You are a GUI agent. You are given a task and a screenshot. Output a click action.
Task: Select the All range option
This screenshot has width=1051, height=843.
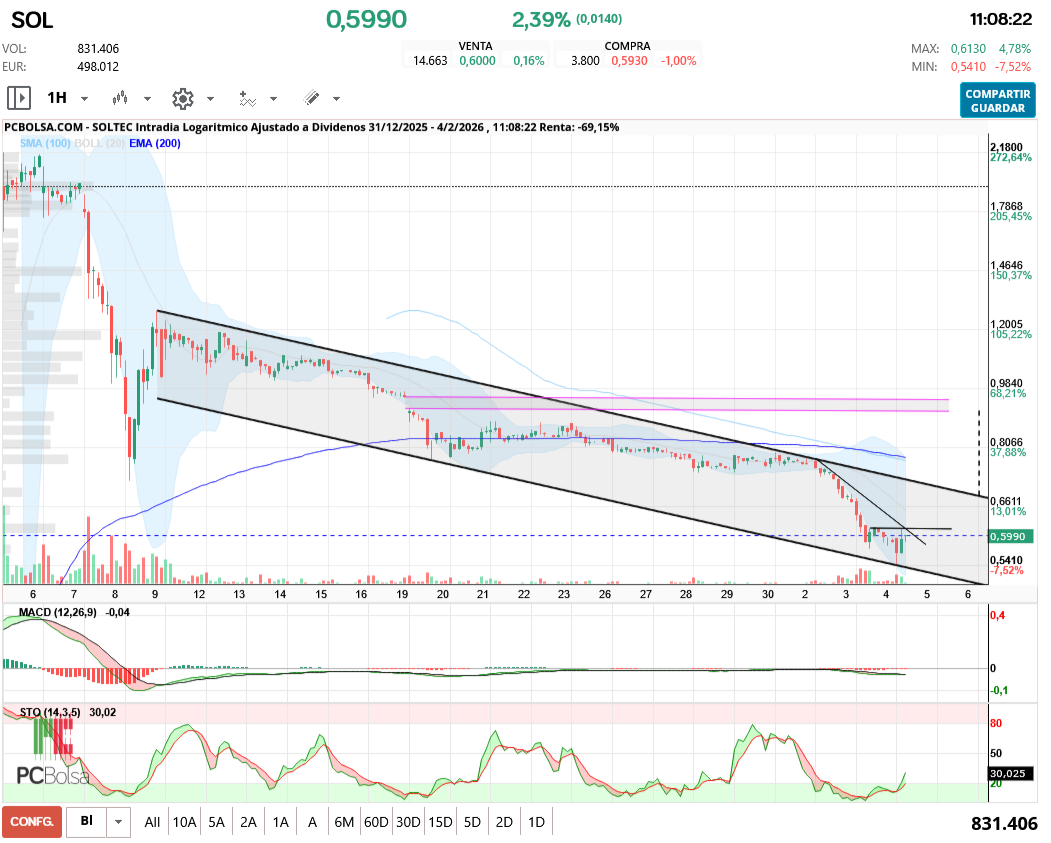(x=152, y=821)
